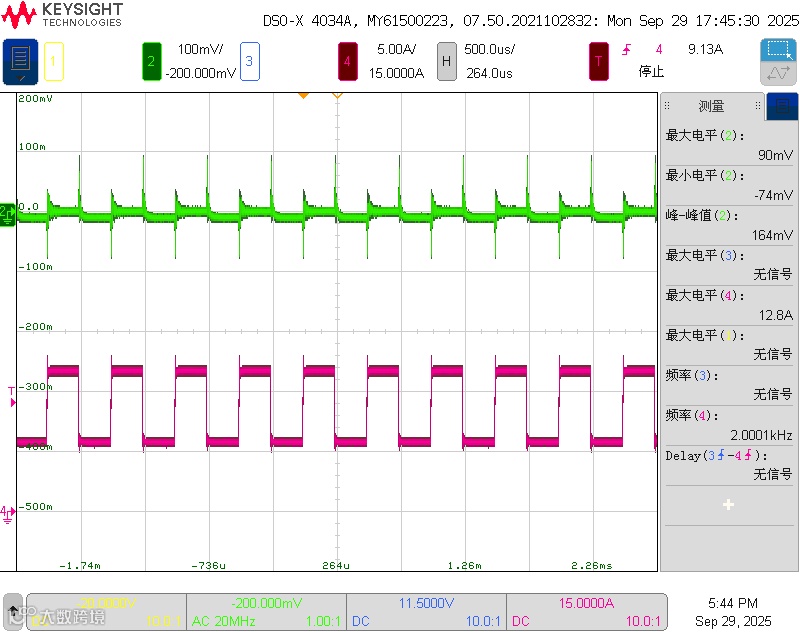Click the trigger source number 4
The height and width of the screenshot is (632, 800).
pos(659,49)
